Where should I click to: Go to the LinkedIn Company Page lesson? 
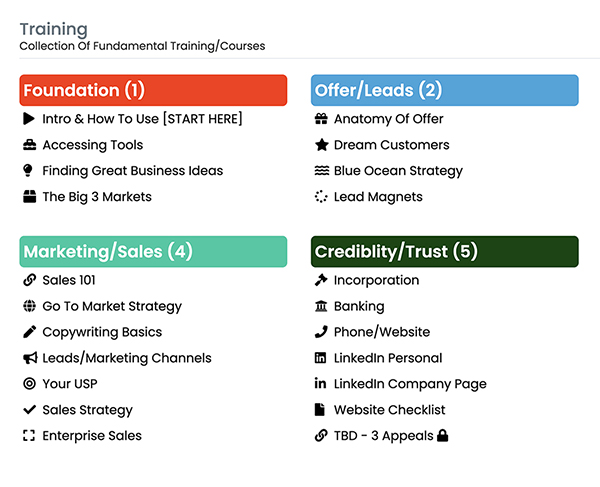[x=410, y=384]
